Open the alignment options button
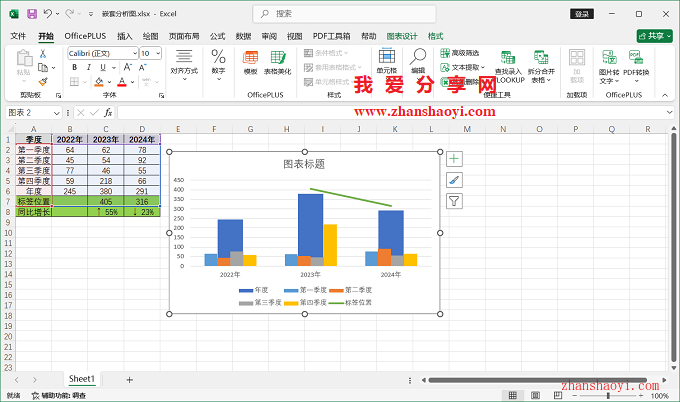This screenshot has width=680, height=402. pyautogui.click(x=184, y=65)
